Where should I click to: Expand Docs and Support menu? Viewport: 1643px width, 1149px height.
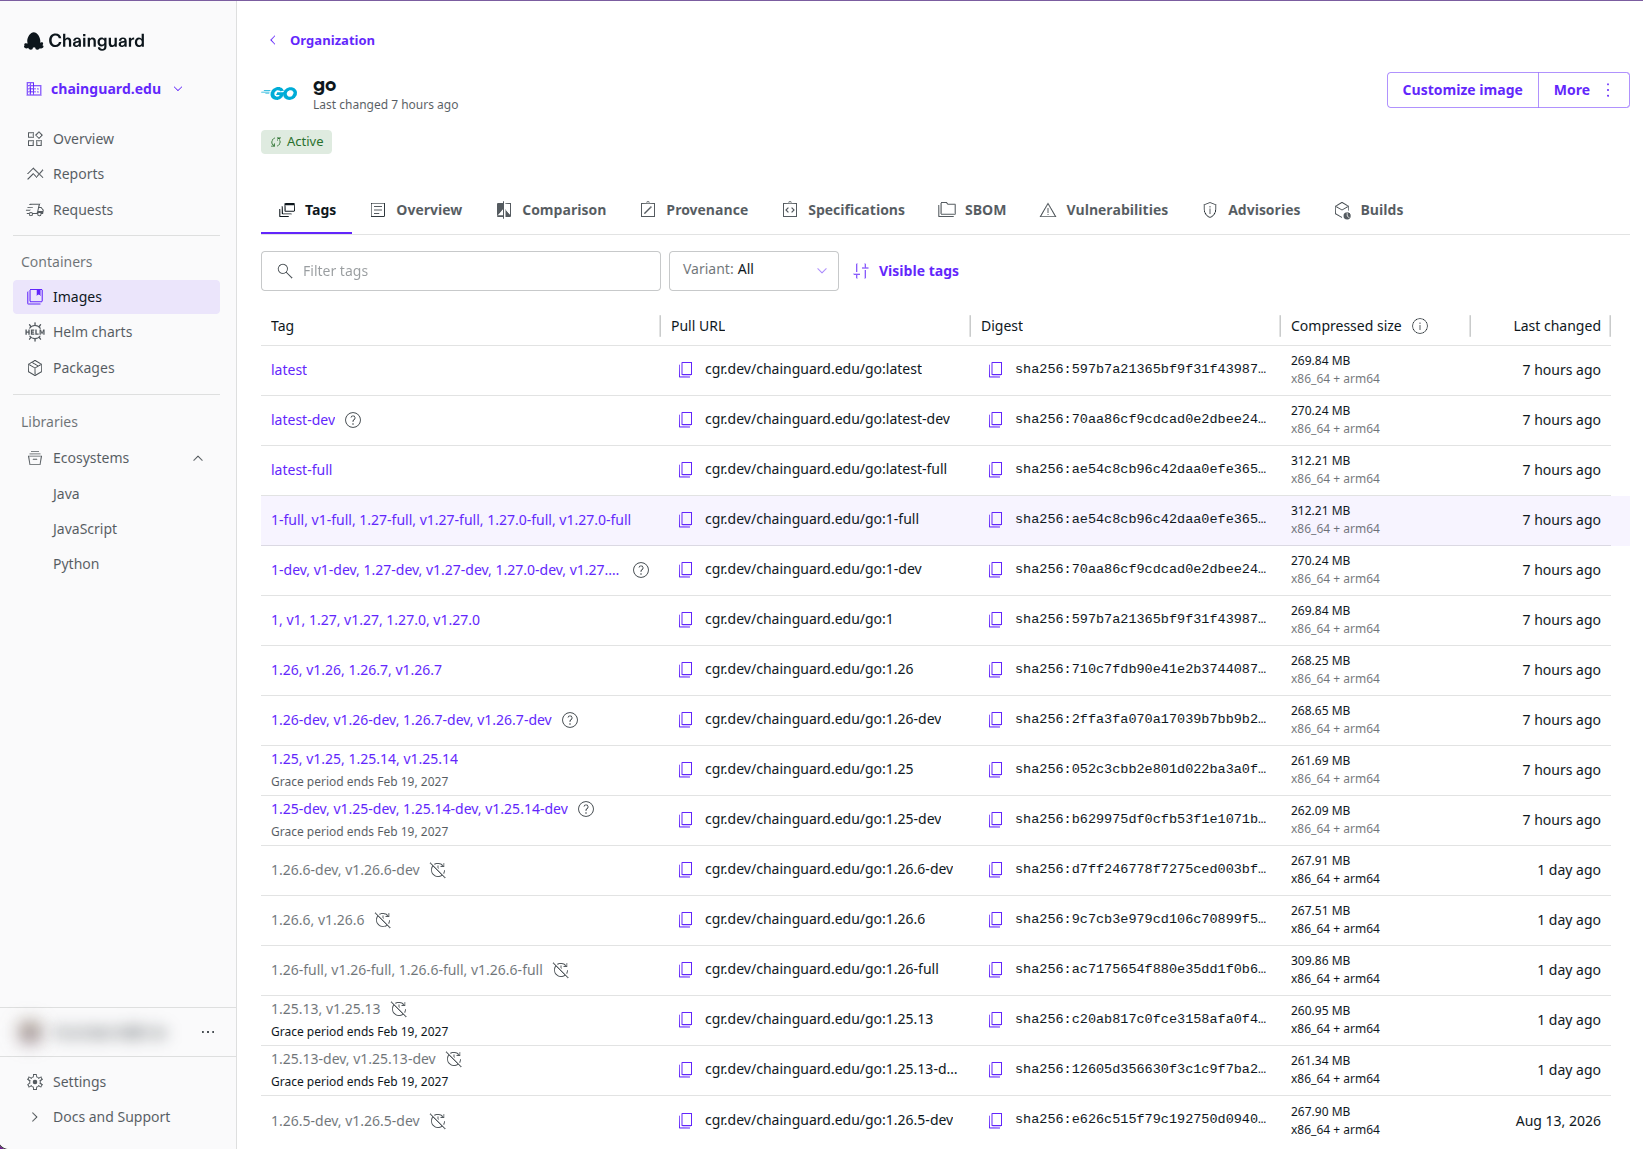coord(100,1117)
